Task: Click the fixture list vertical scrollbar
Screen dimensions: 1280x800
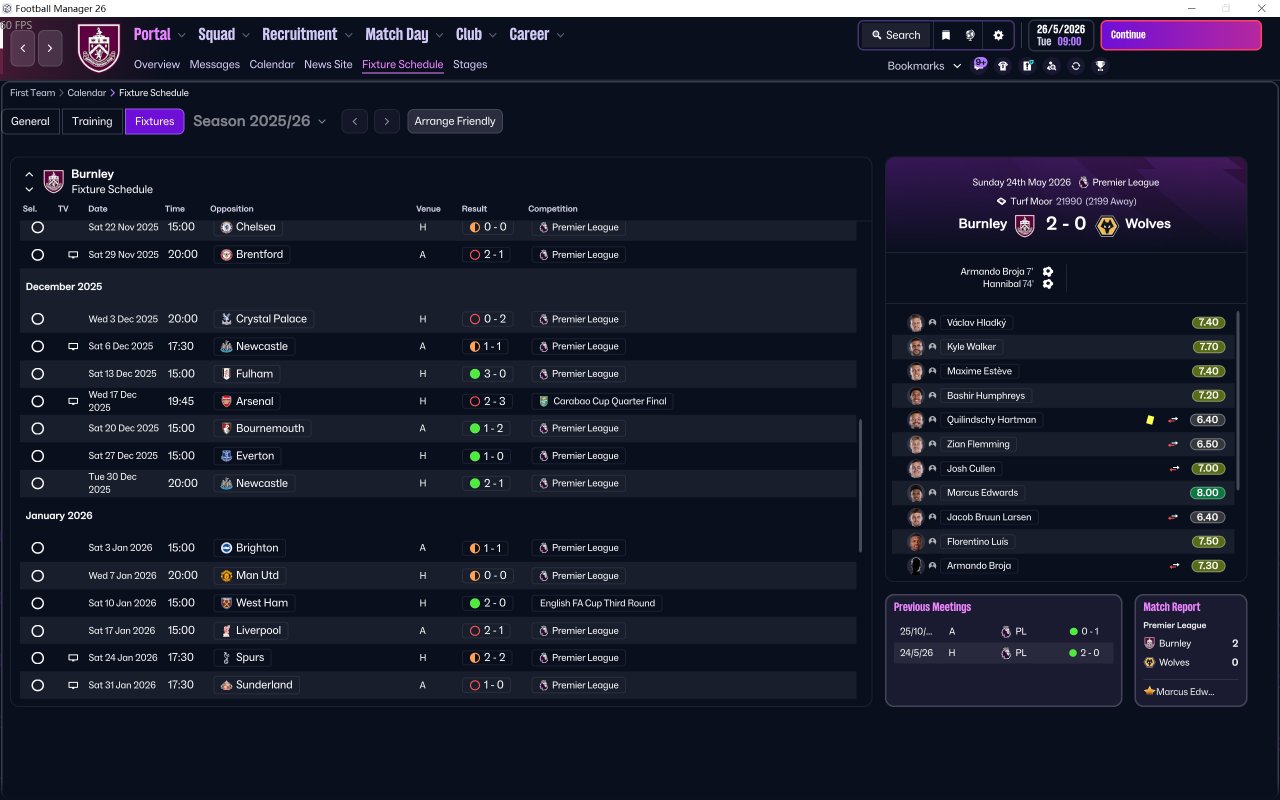Action: pyautogui.click(x=860, y=485)
